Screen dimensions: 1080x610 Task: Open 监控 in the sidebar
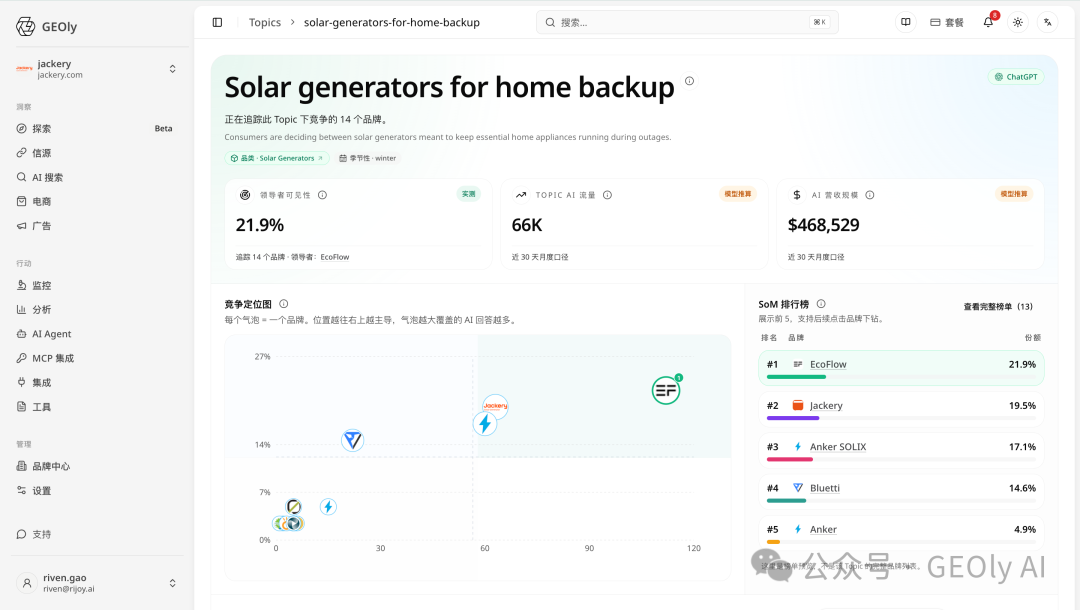(95, 285)
